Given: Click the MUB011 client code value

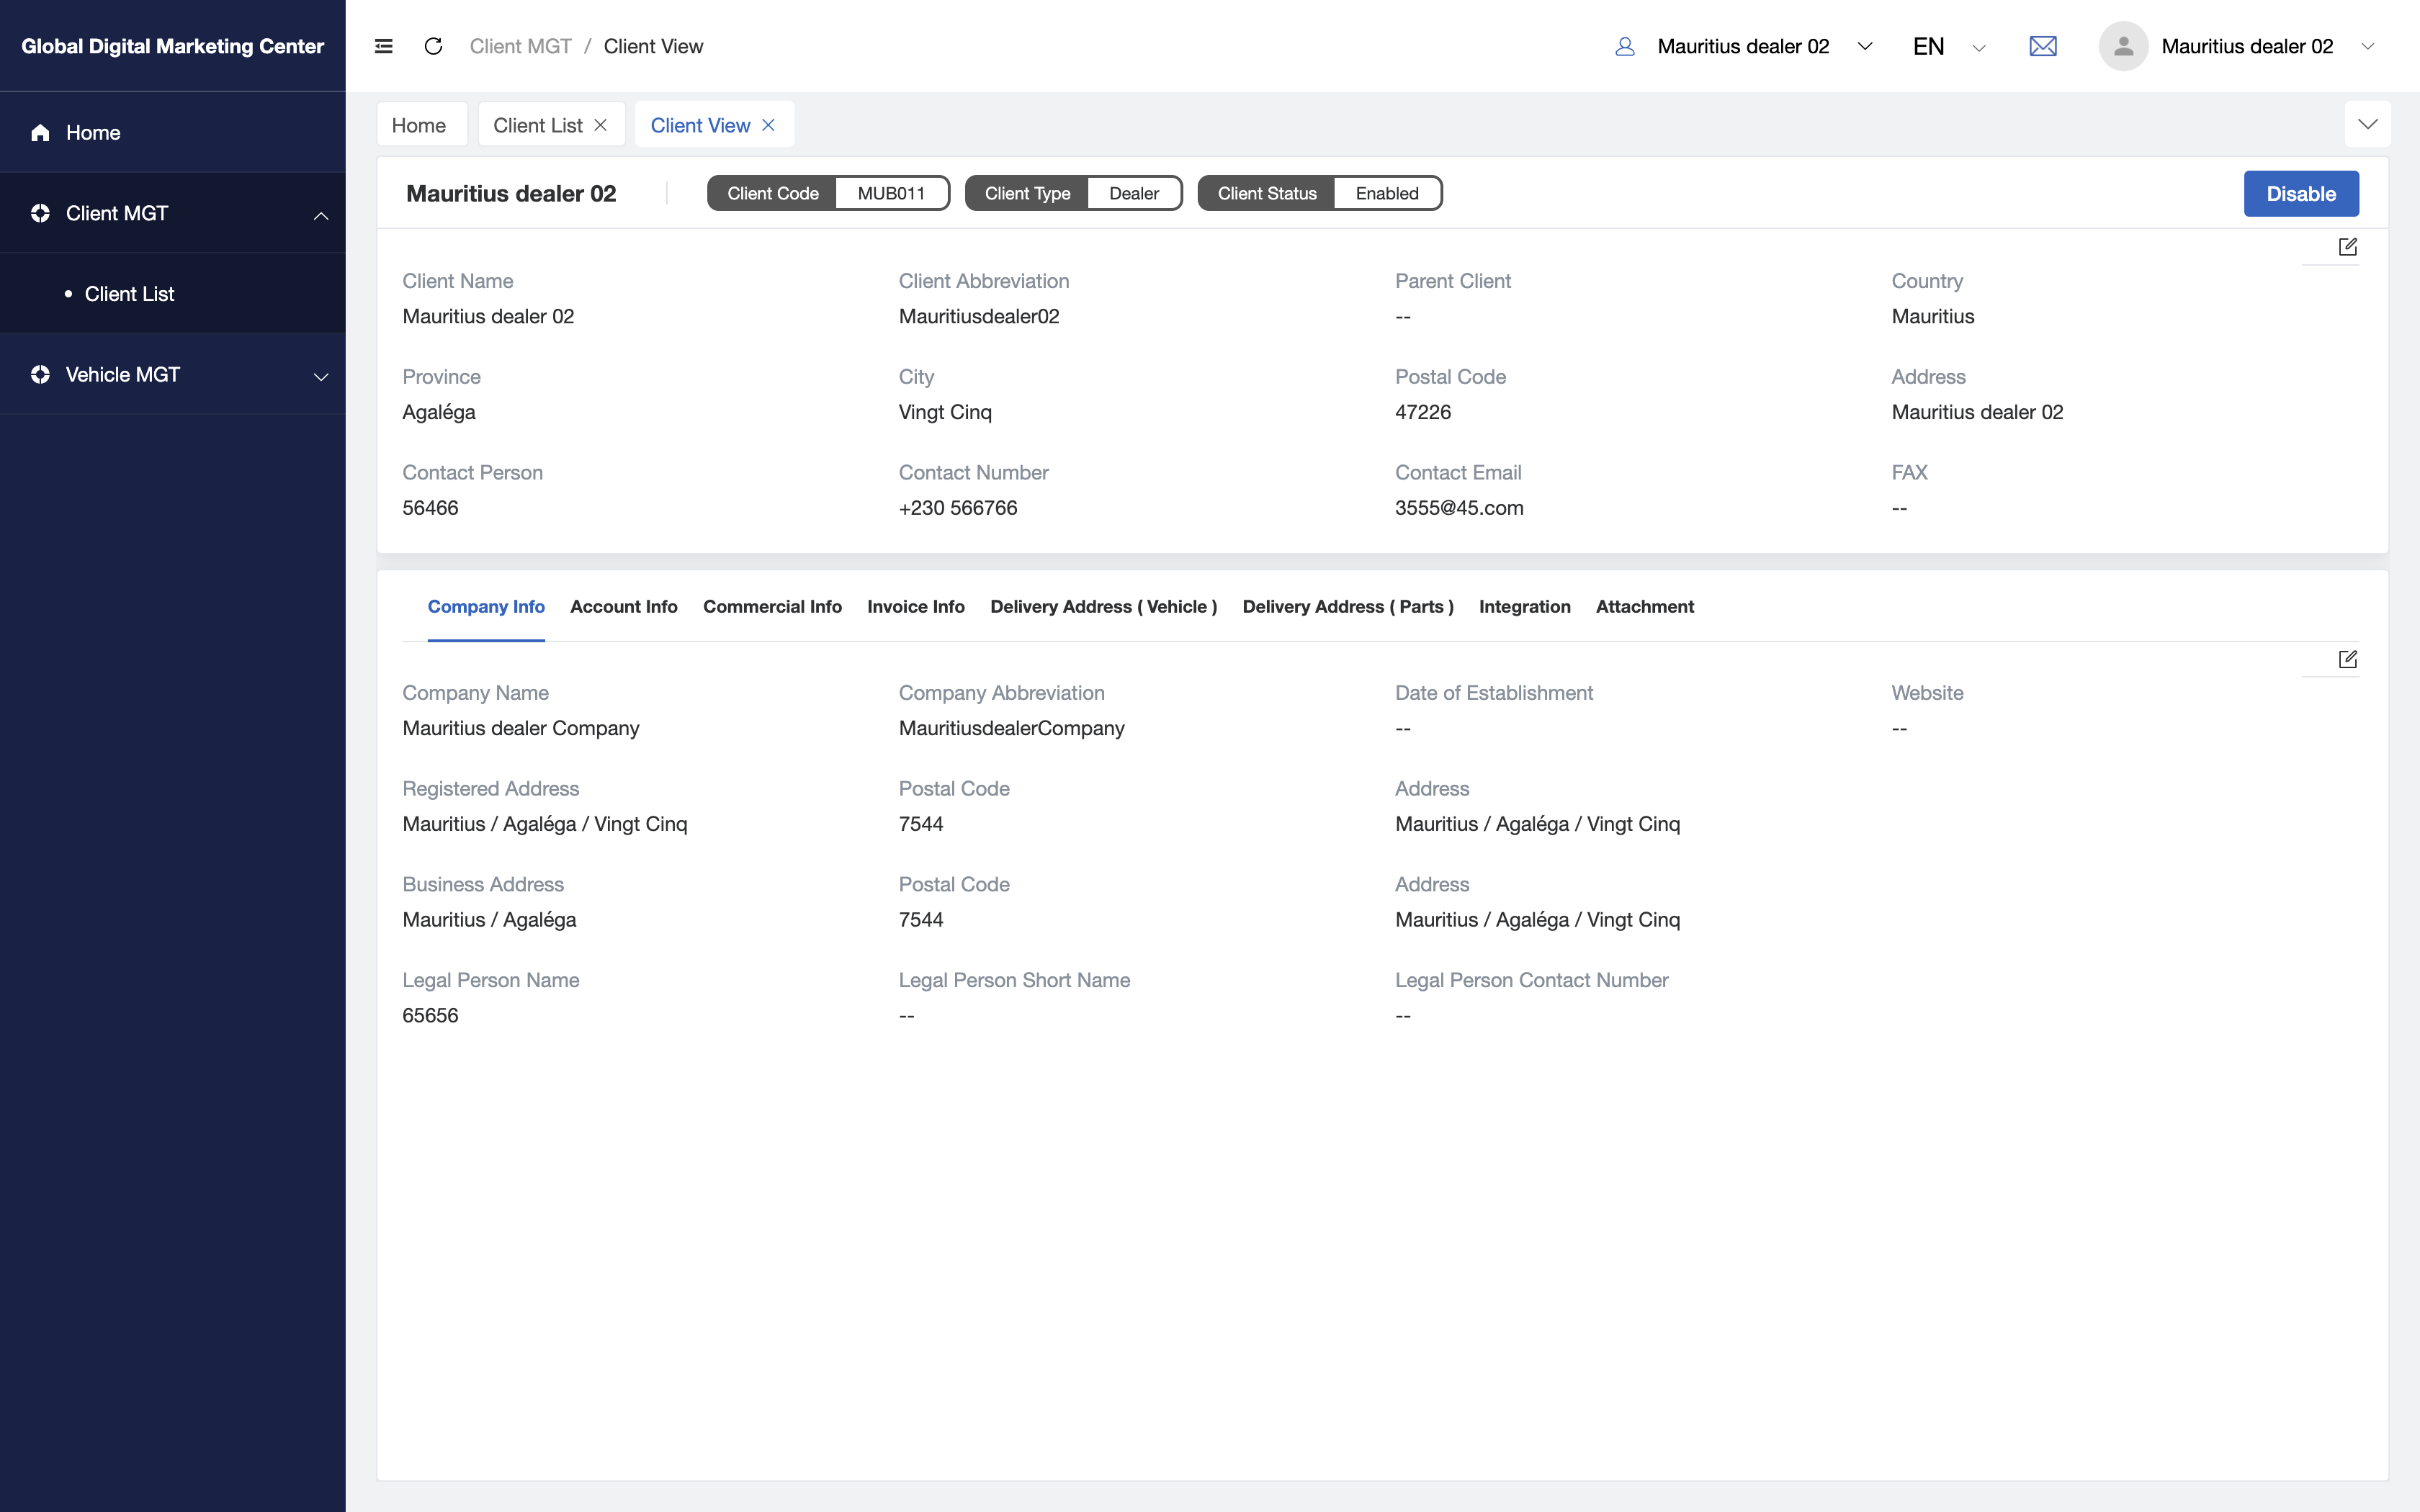Looking at the screenshot, I should [891, 193].
